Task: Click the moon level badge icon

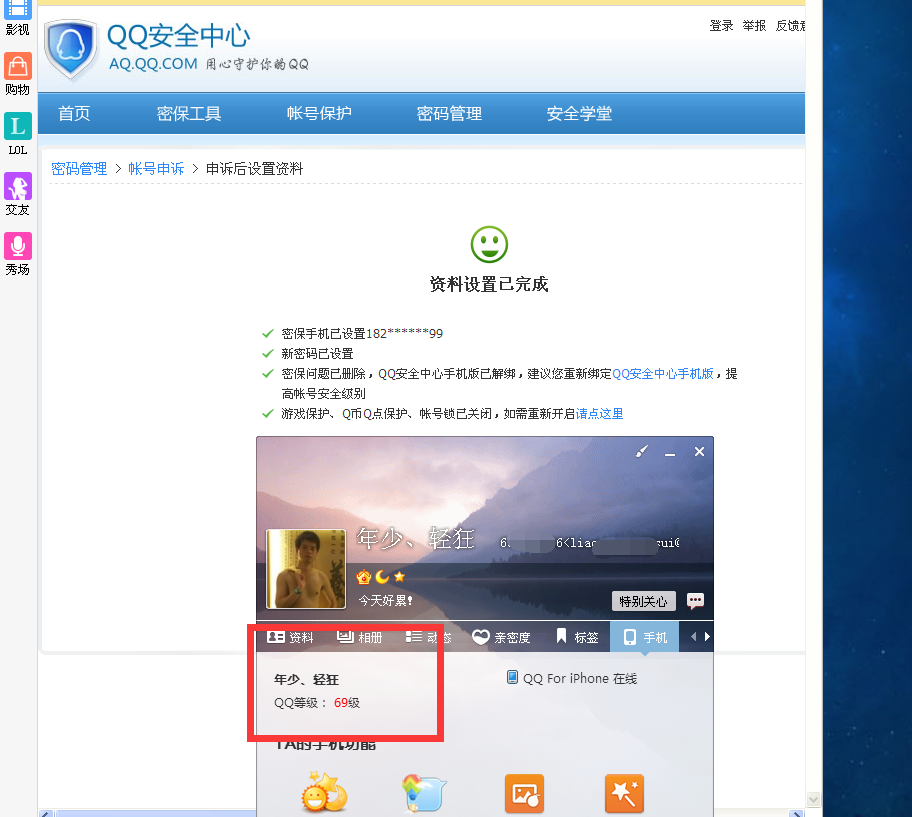Action: [x=382, y=577]
